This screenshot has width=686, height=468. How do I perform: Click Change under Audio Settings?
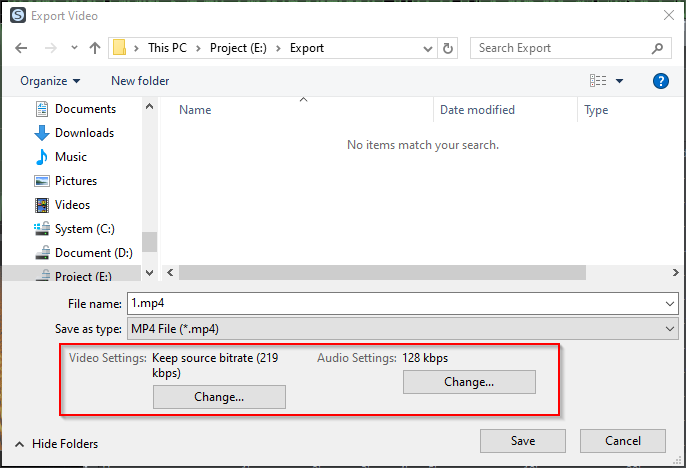pyautogui.click(x=469, y=382)
